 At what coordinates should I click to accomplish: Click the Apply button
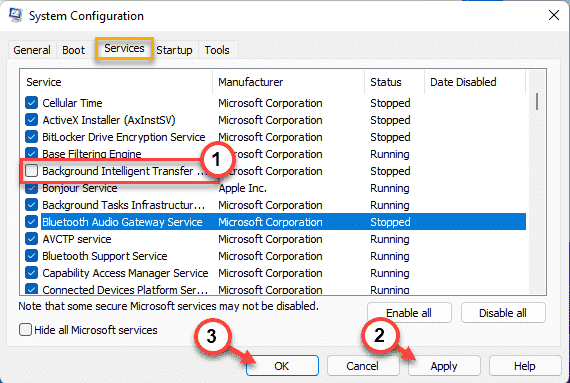pos(444,366)
